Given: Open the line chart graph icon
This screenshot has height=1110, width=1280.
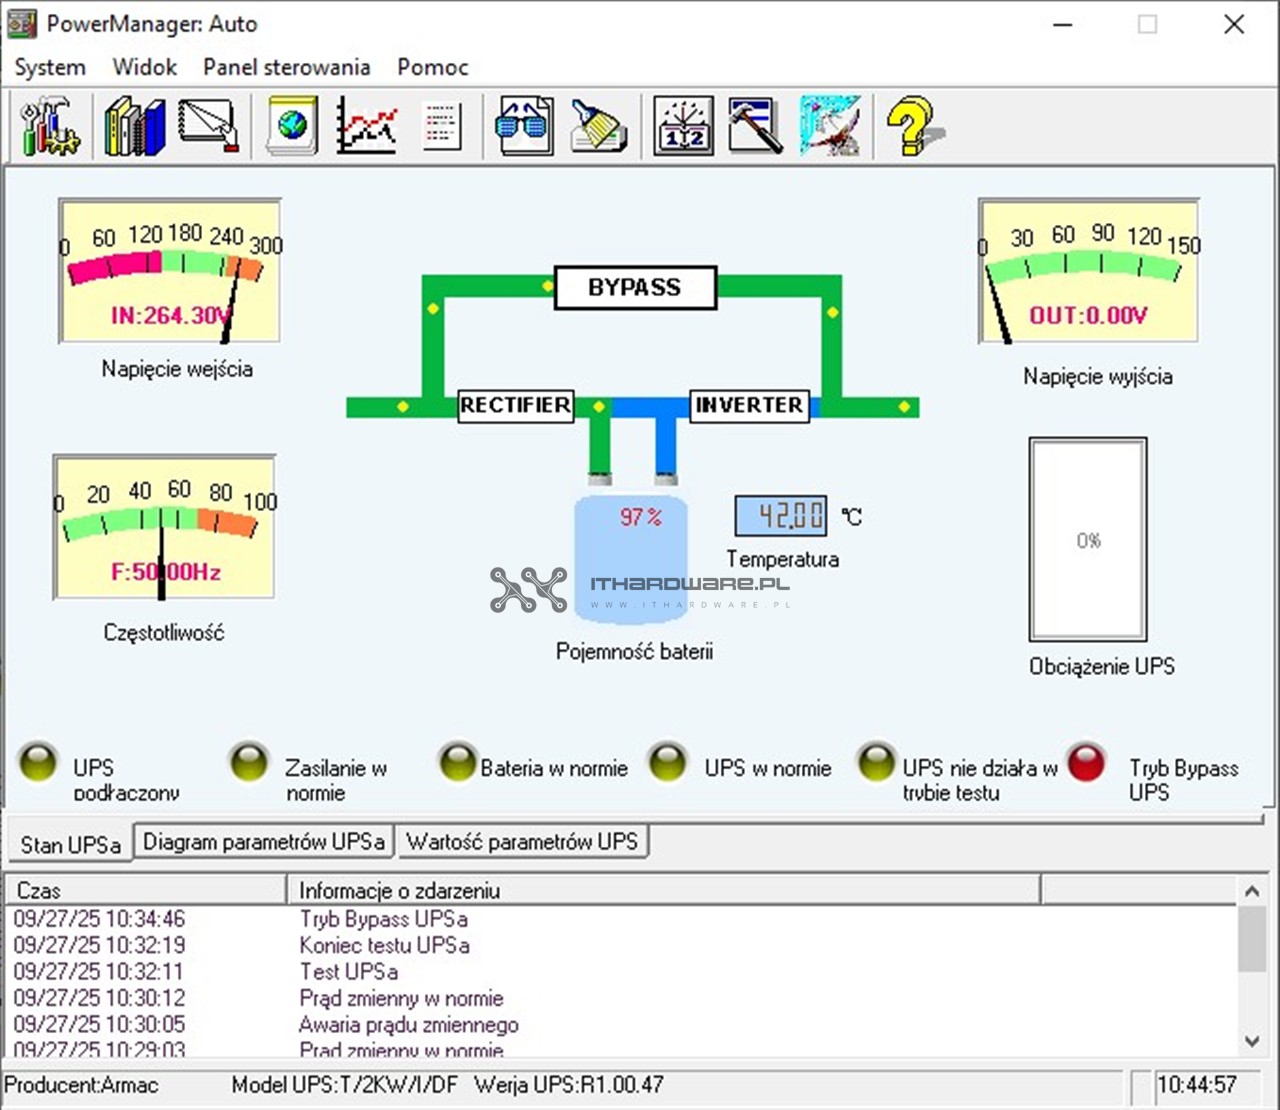Looking at the screenshot, I should point(366,127).
